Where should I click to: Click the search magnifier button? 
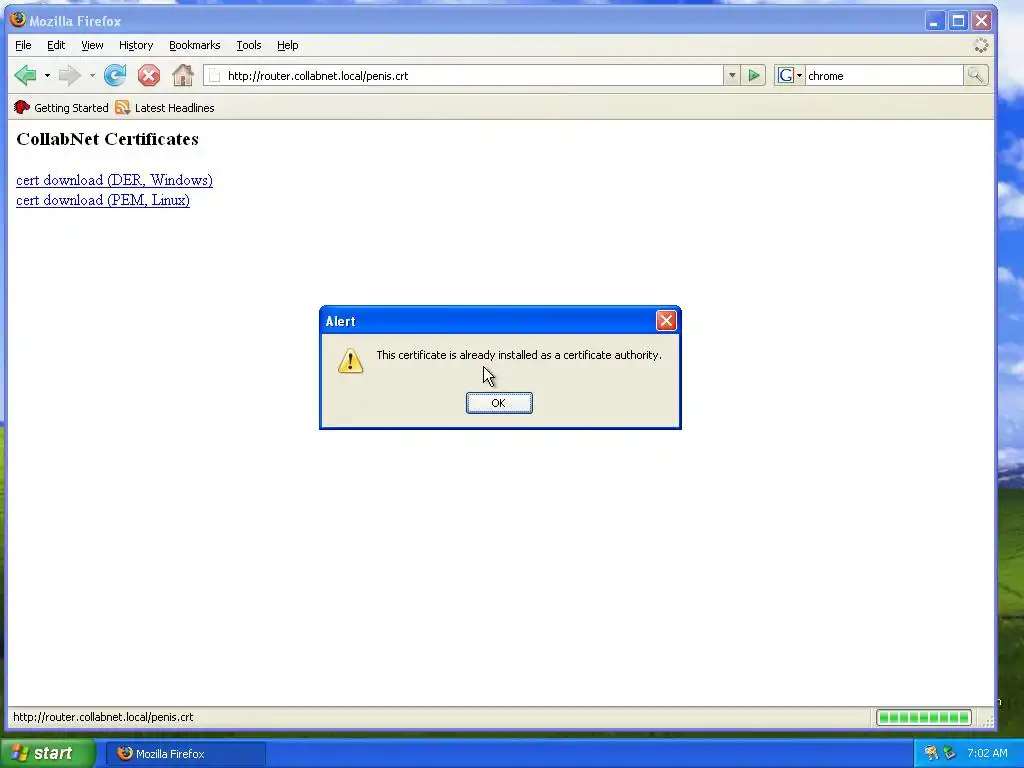coord(975,76)
